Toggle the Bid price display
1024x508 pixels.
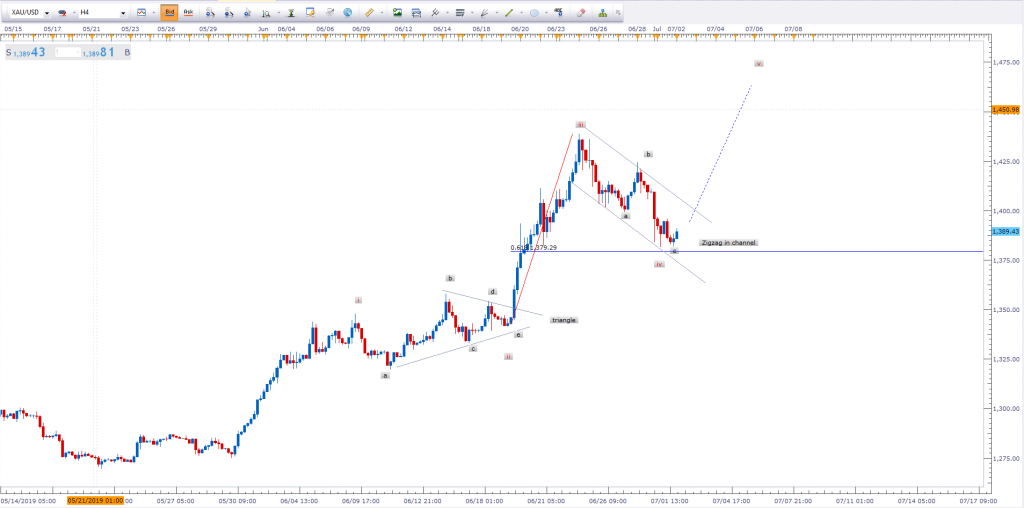(x=170, y=13)
